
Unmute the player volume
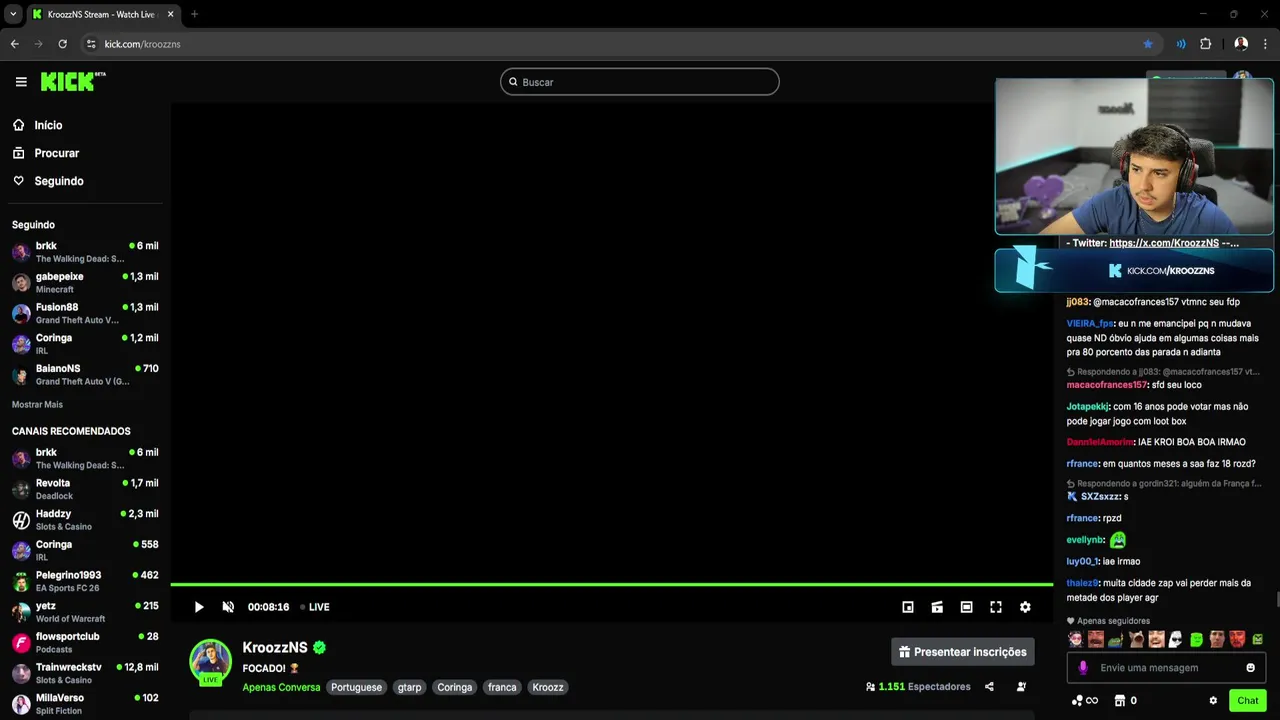228,607
